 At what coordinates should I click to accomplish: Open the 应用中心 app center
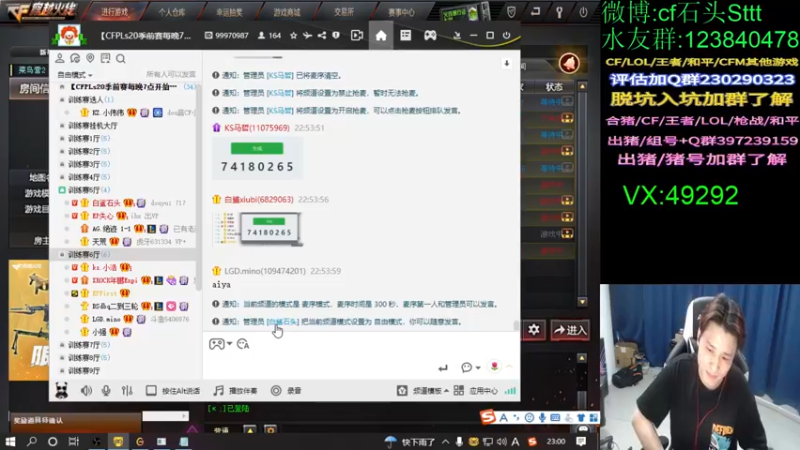pos(476,390)
